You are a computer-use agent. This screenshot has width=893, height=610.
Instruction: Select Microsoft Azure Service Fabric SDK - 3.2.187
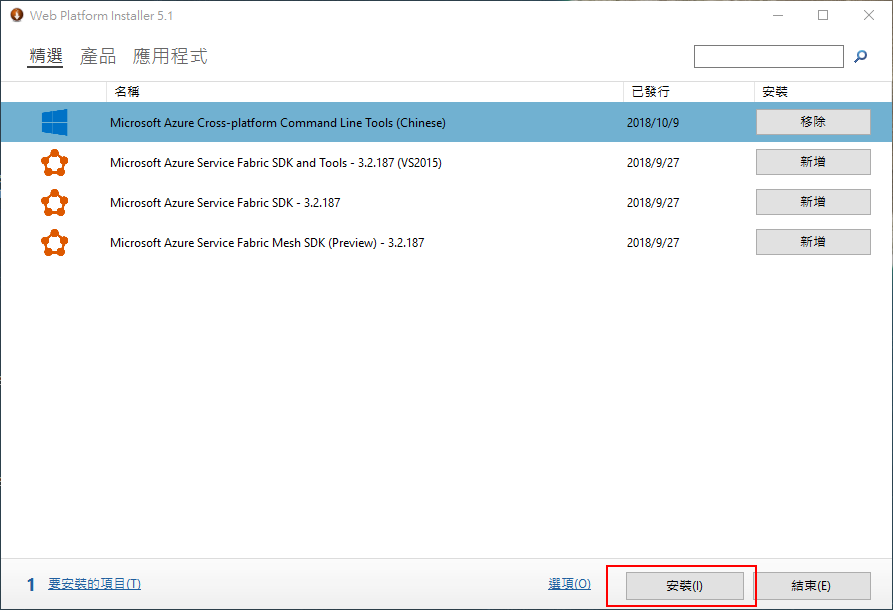(446, 202)
